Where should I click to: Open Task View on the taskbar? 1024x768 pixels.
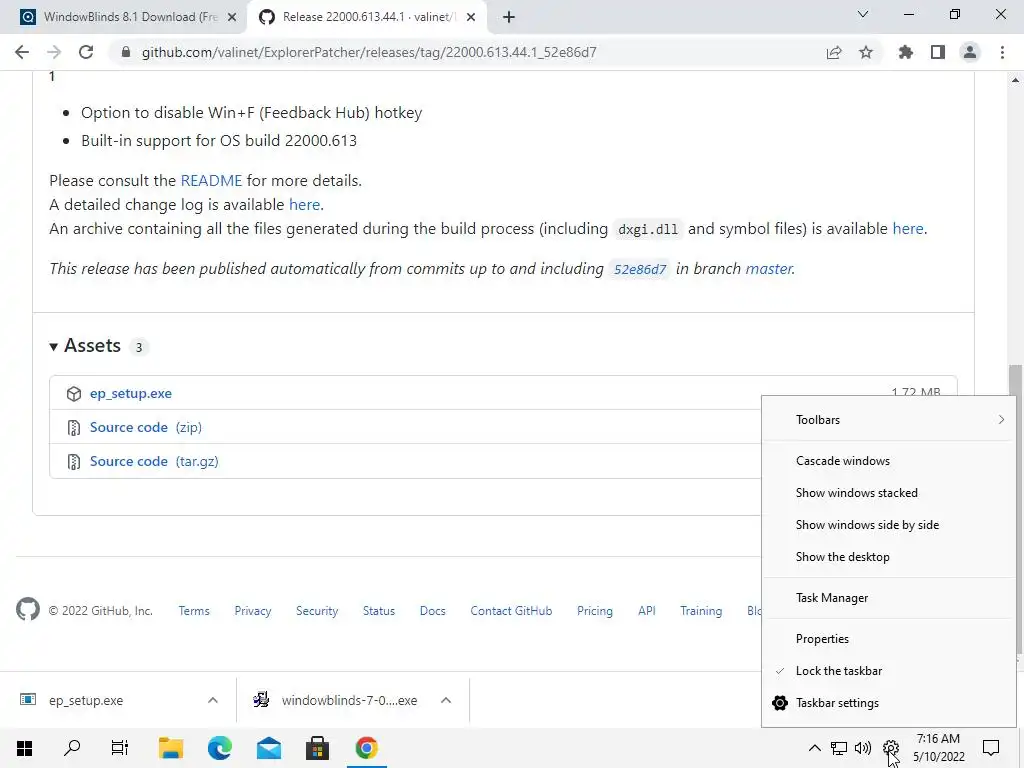pyautogui.click(x=120, y=748)
